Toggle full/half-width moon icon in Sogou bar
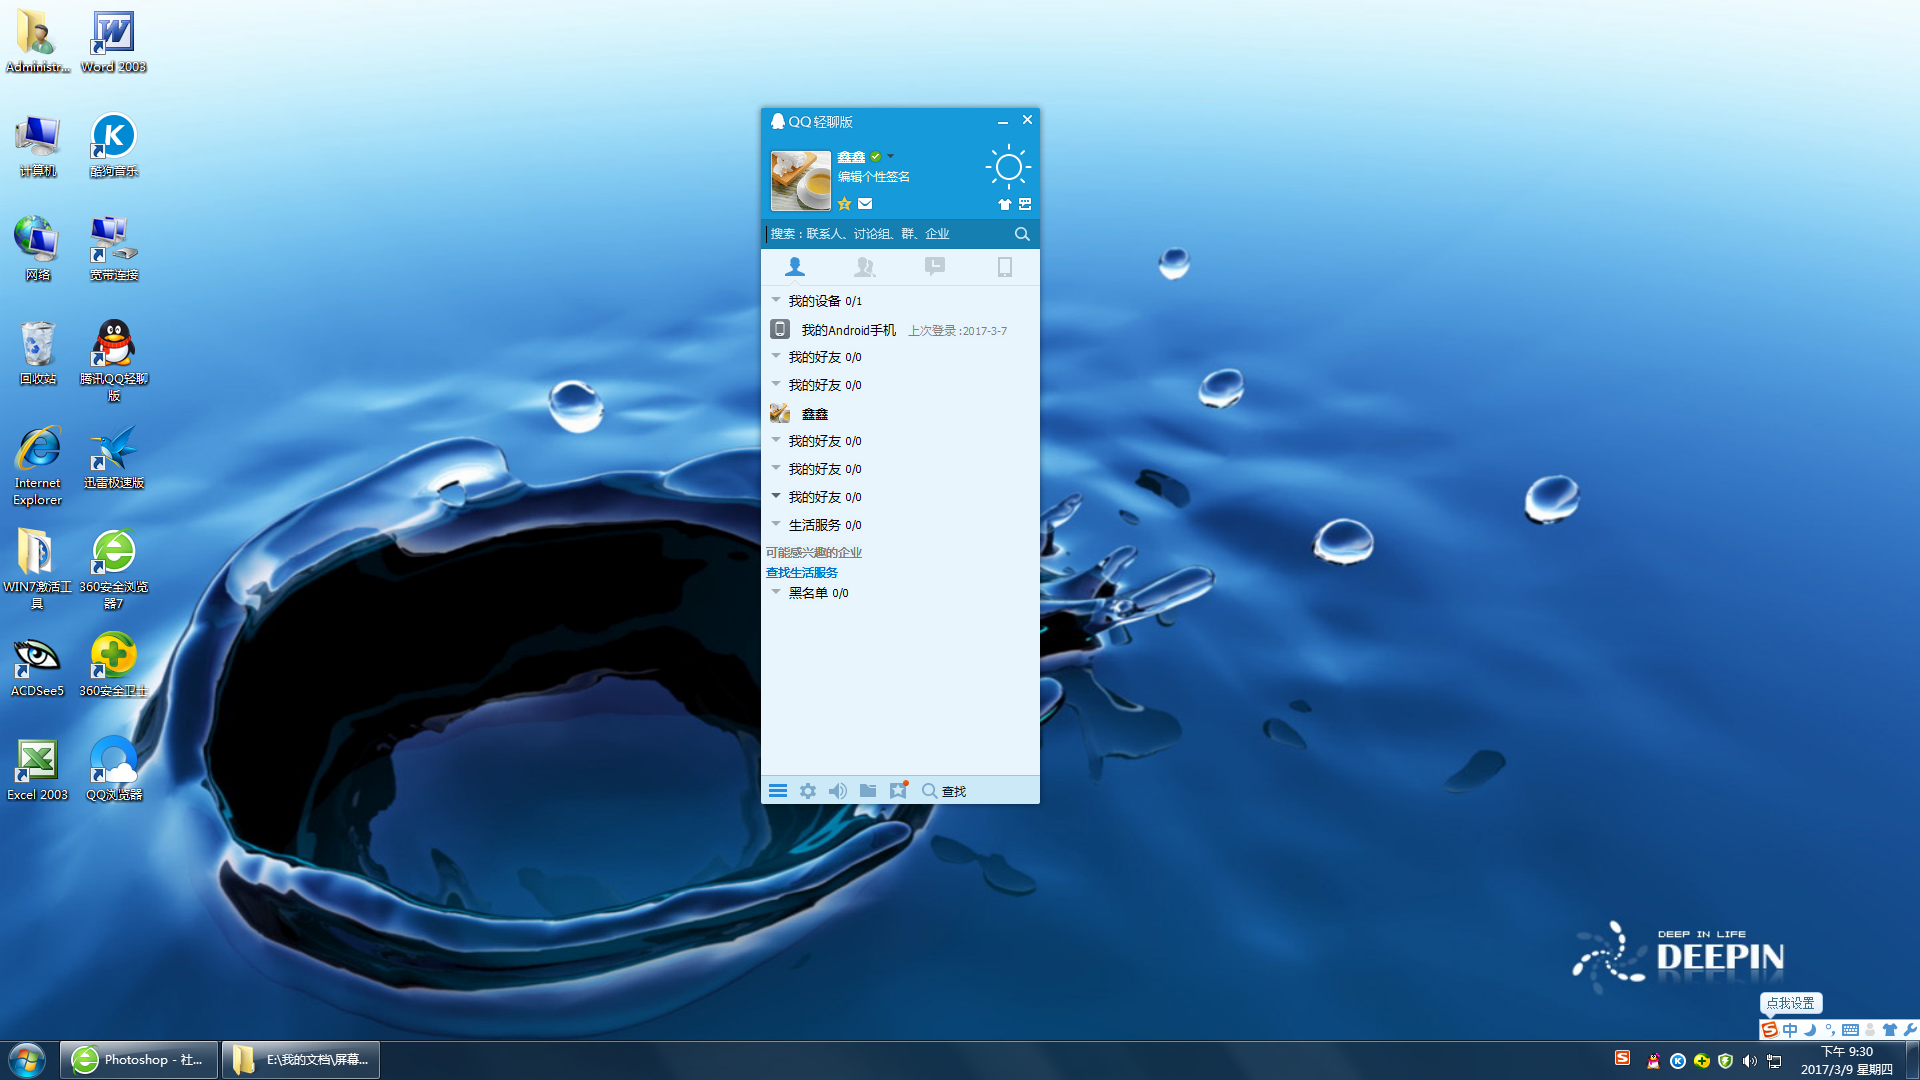Image resolution: width=1920 pixels, height=1080 pixels. click(1809, 1030)
